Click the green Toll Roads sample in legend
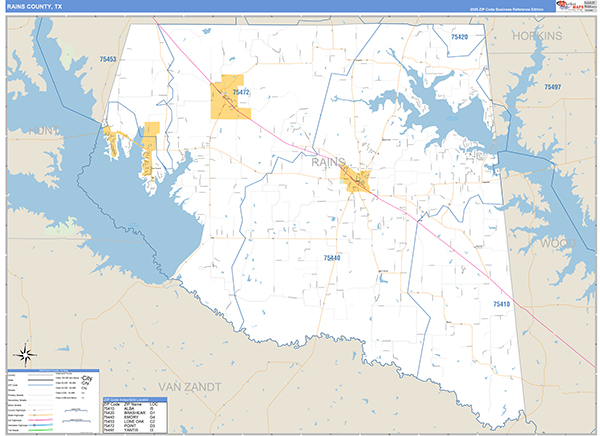600x436 pixels. pyautogui.click(x=41, y=430)
